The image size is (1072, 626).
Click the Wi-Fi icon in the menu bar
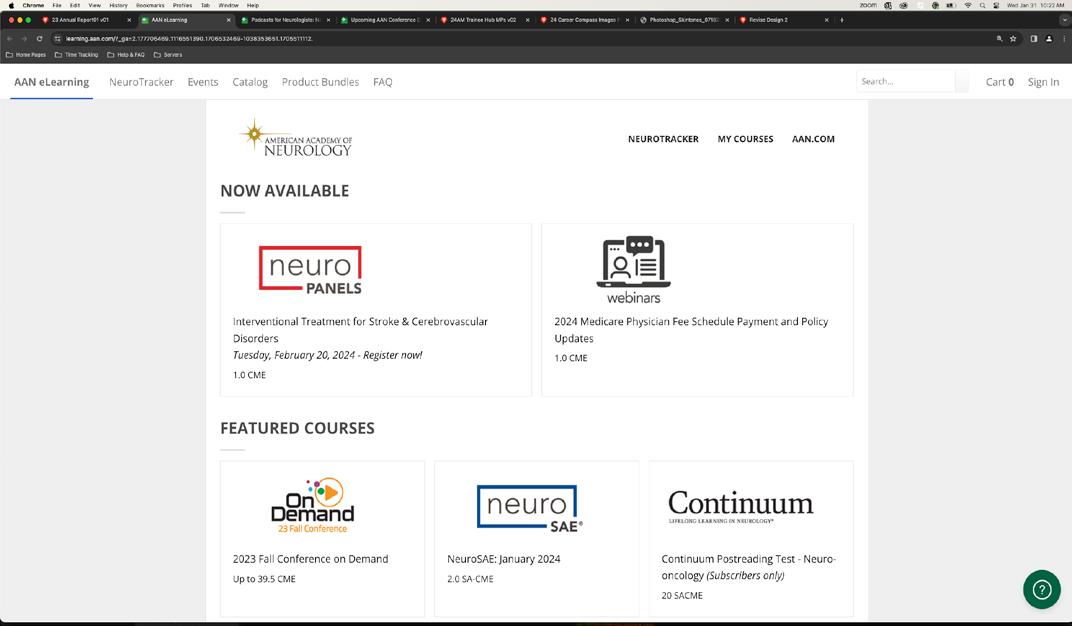[x=967, y=5]
